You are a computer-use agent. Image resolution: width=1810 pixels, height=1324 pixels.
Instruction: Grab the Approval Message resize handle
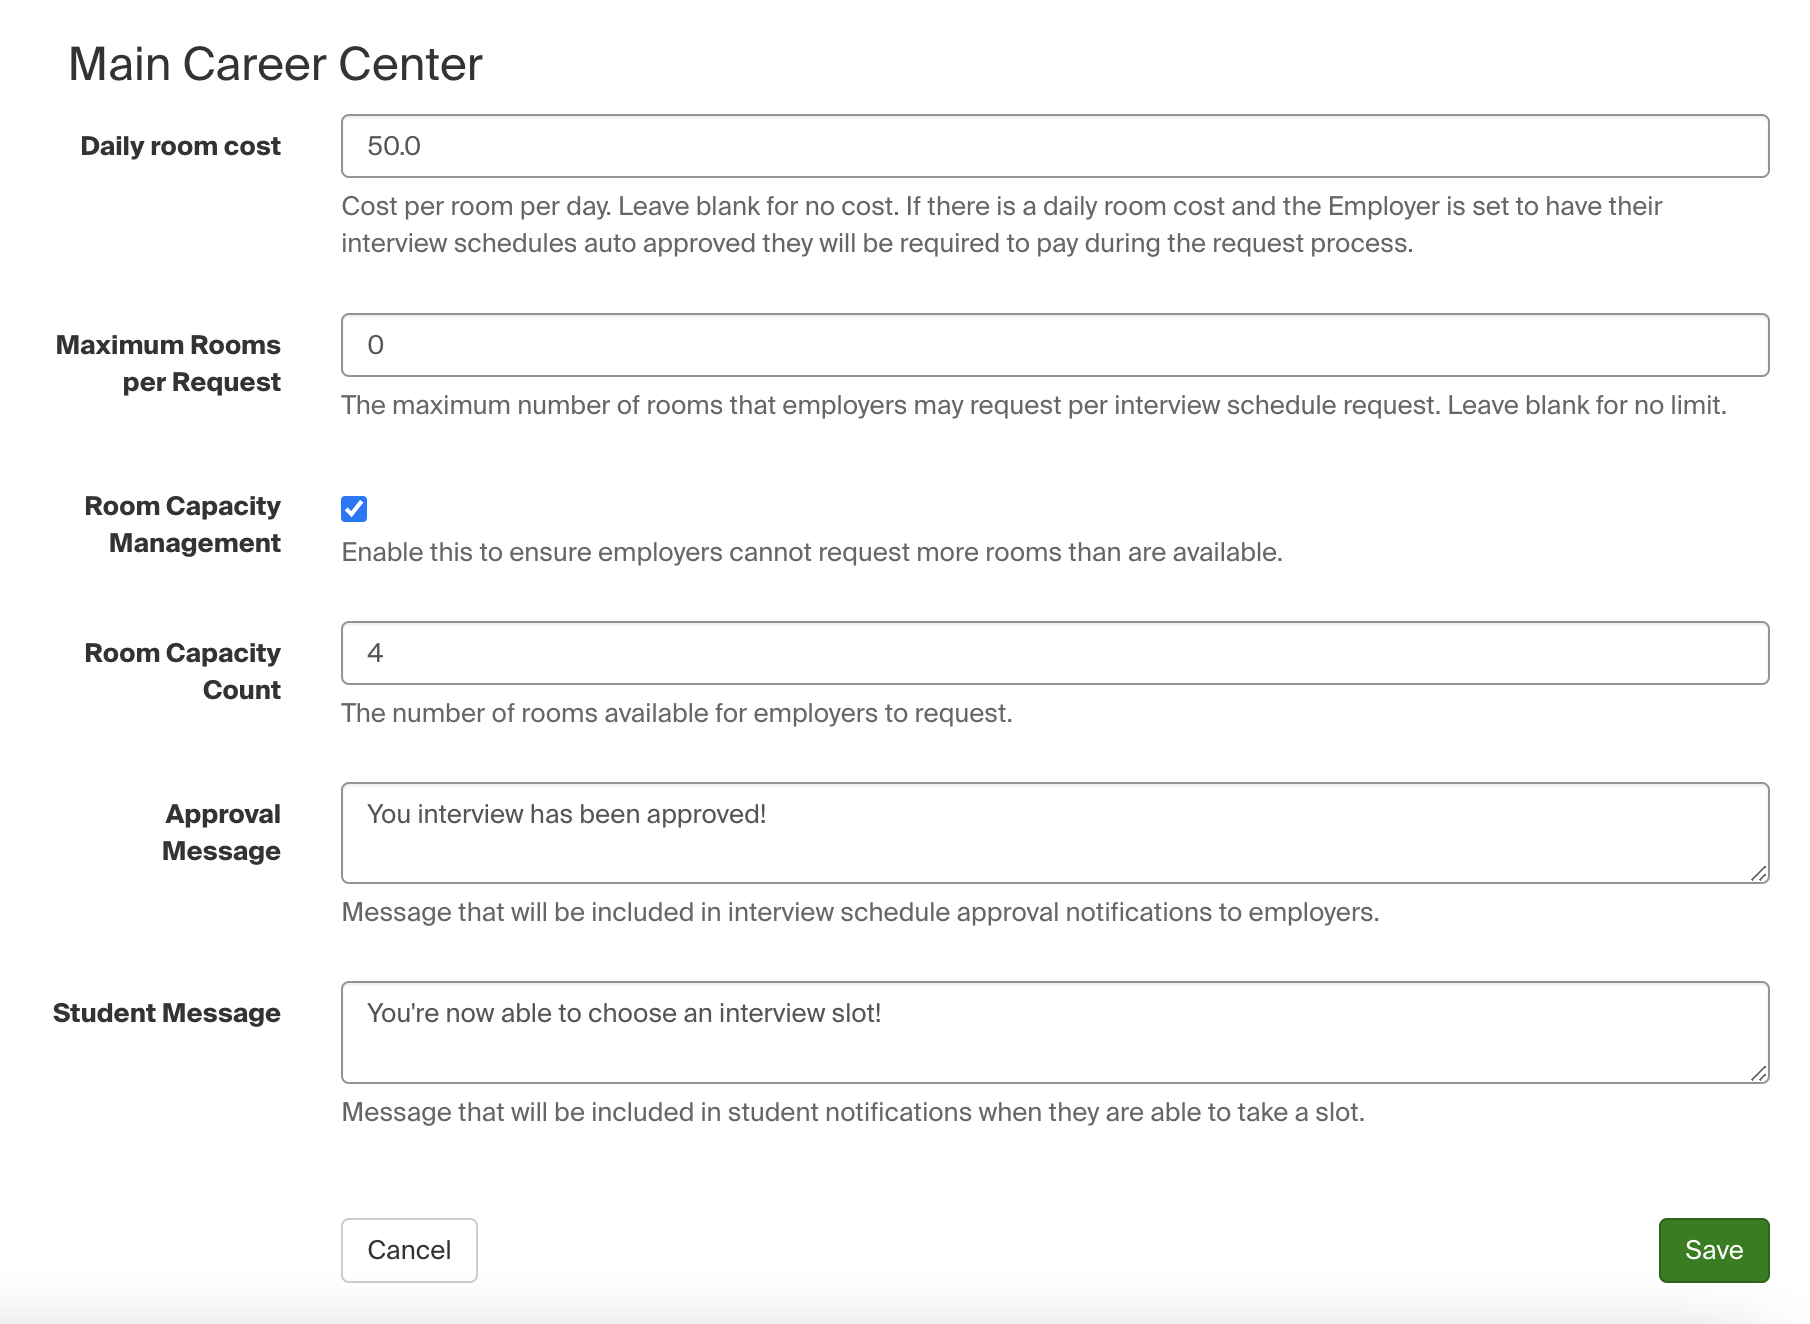click(1759, 873)
